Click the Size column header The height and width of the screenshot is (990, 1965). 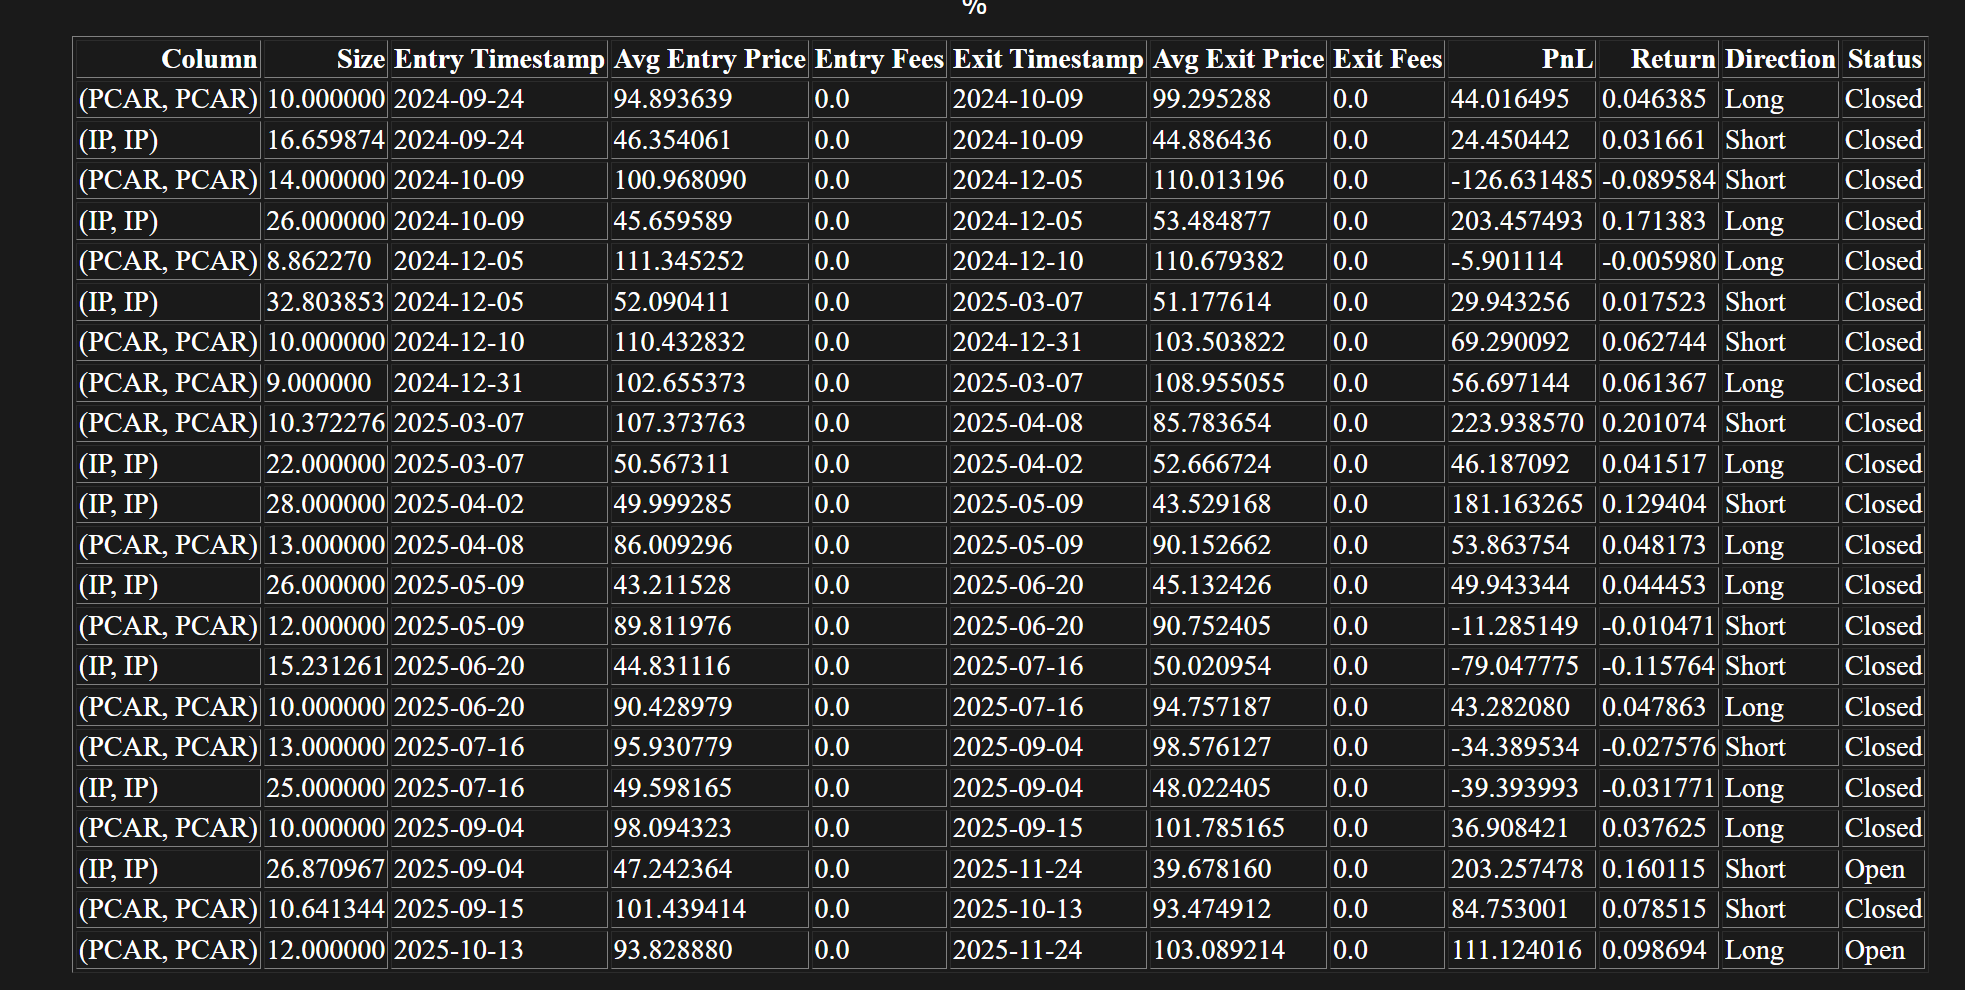(x=360, y=59)
